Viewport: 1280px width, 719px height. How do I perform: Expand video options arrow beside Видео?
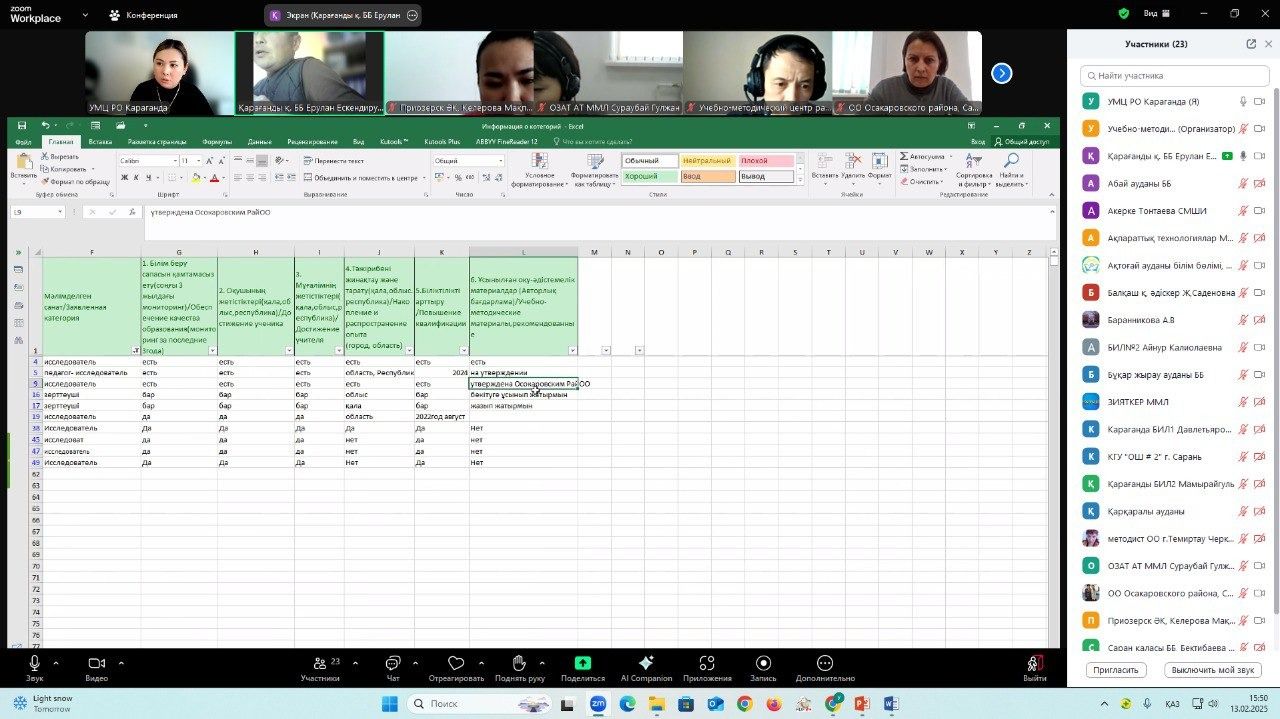pos(121,662)
